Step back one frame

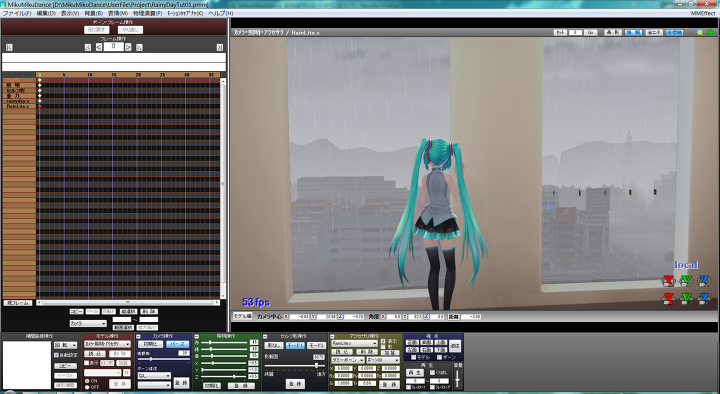(99, 47)
